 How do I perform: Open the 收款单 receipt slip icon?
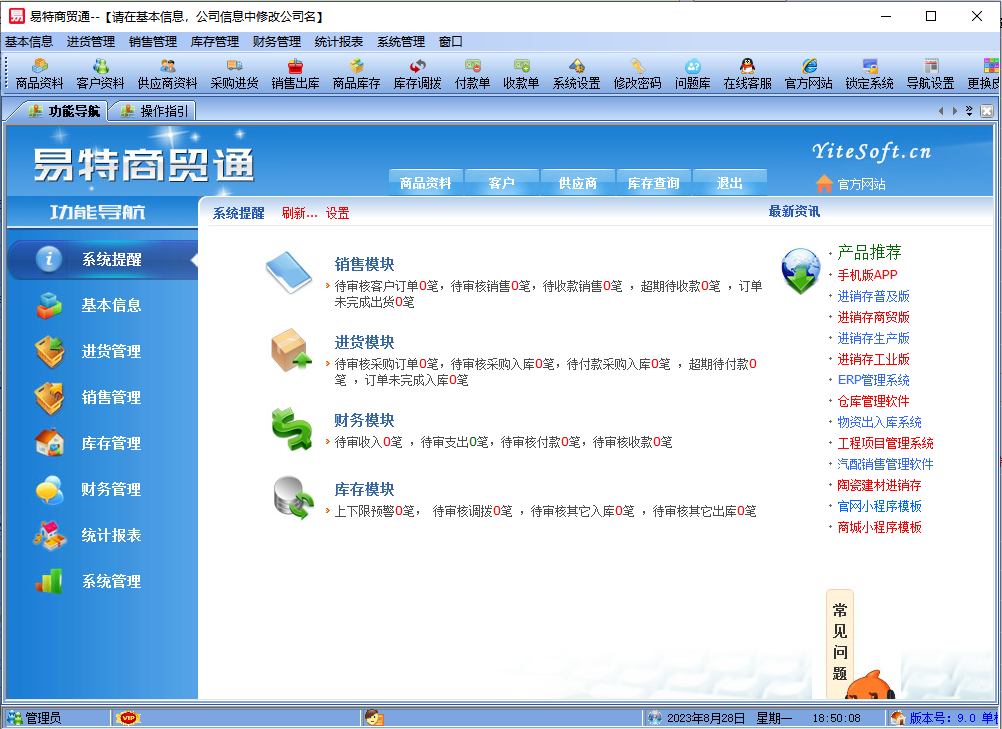pos(521,73)
